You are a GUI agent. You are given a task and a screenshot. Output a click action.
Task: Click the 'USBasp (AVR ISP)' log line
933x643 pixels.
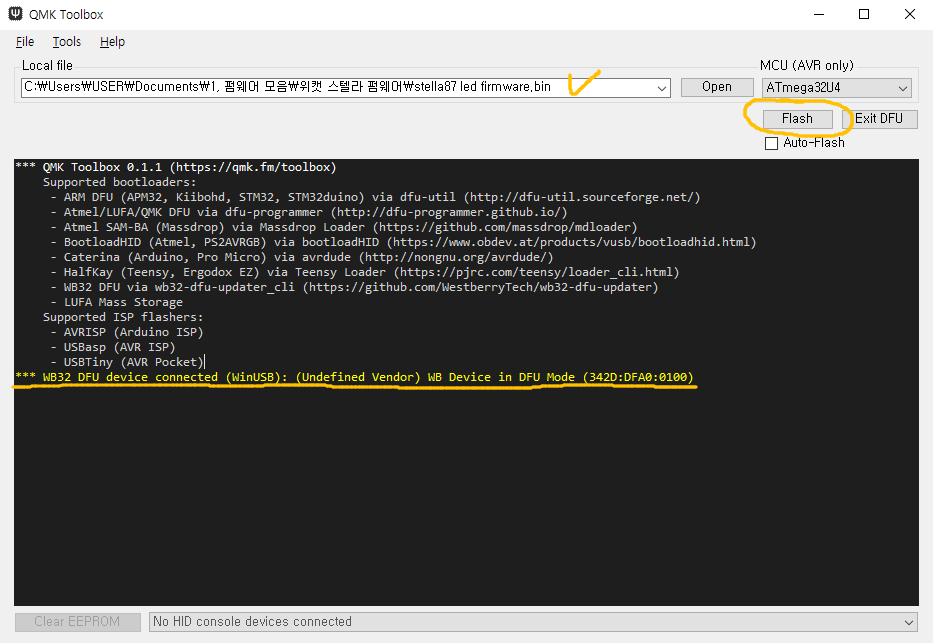pyautogui.click(x=113, y=347)
